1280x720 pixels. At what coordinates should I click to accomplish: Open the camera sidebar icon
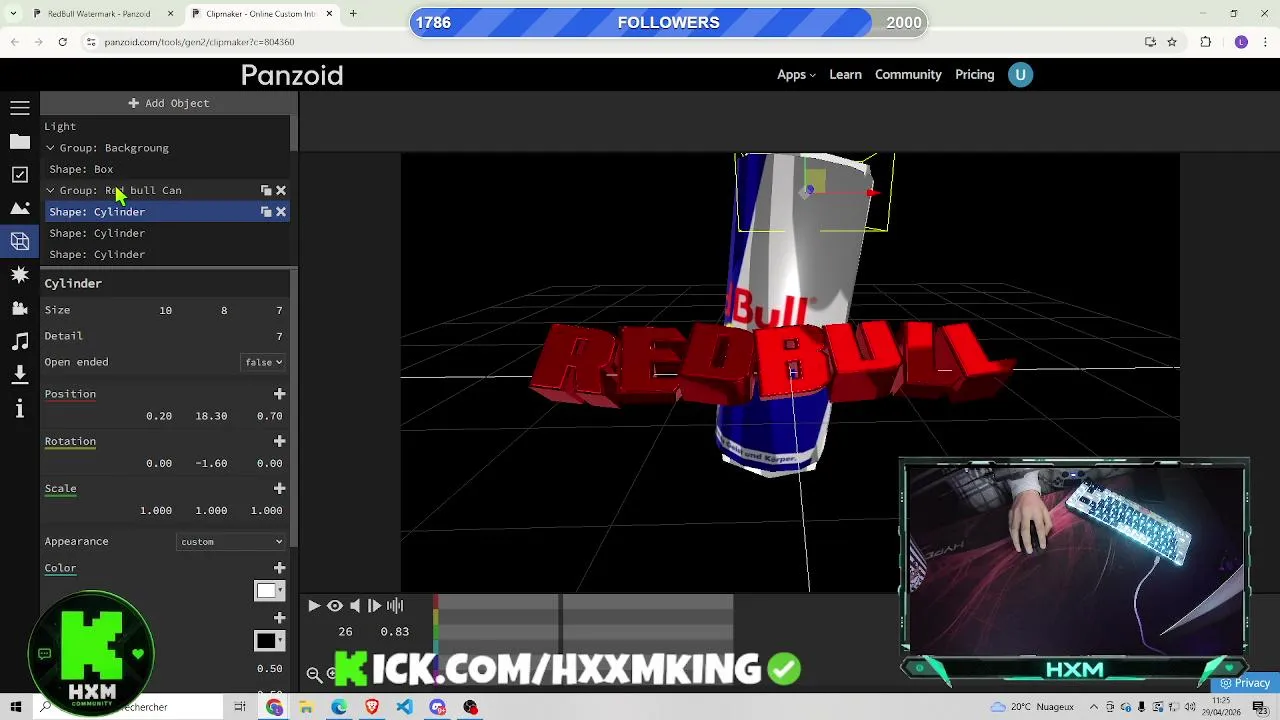(20, 308)
